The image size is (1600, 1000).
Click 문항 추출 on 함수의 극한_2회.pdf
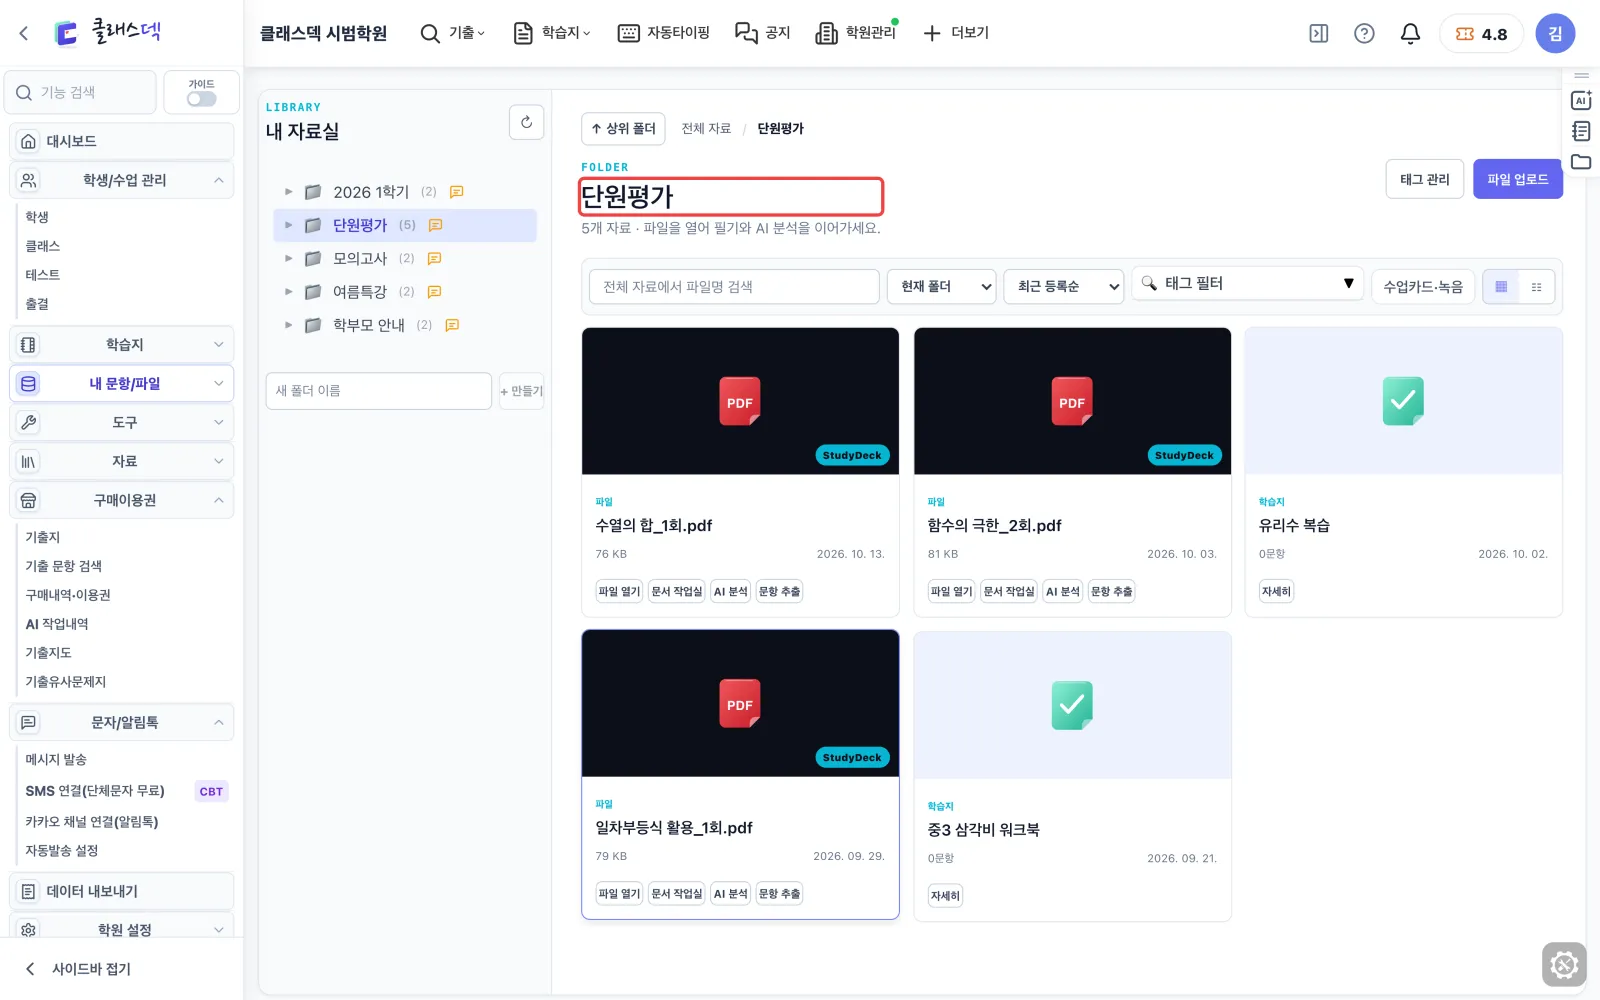(x=1111, y=592)
